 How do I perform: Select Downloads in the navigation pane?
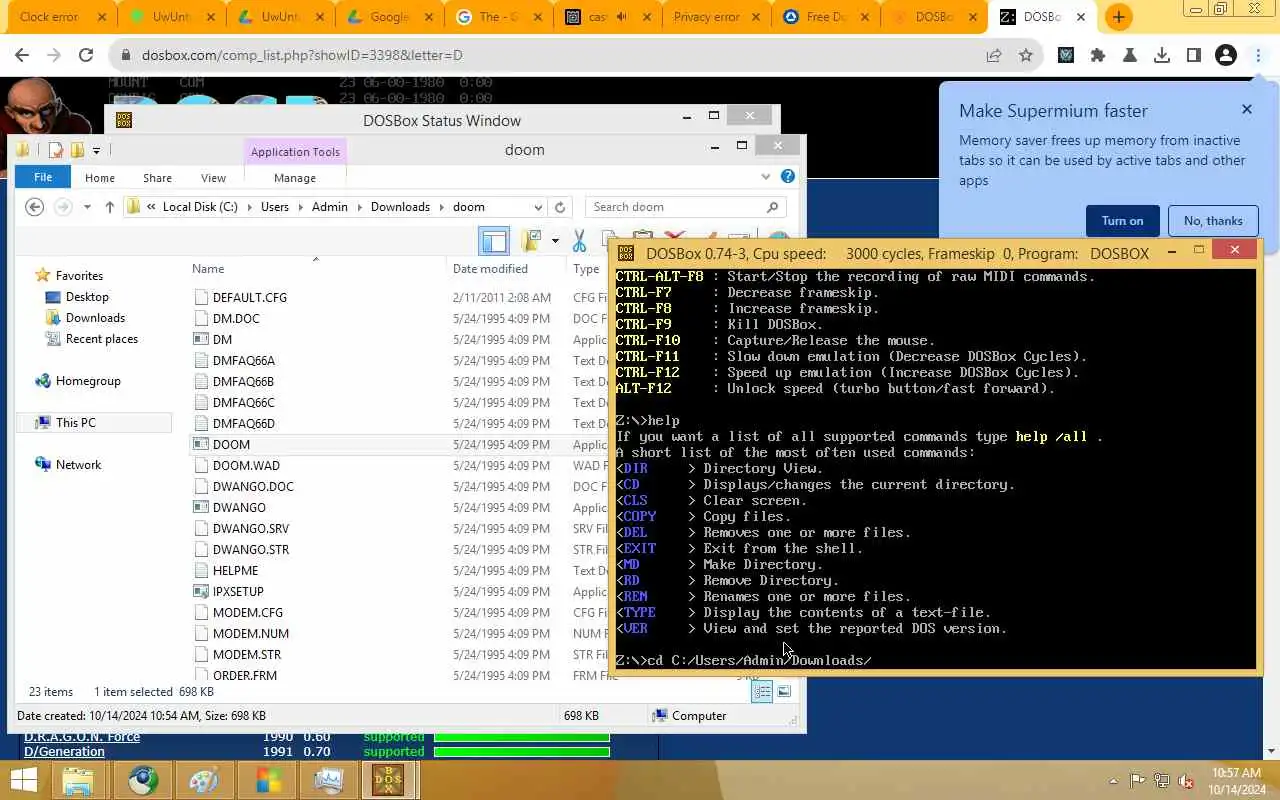pos(95,318)
